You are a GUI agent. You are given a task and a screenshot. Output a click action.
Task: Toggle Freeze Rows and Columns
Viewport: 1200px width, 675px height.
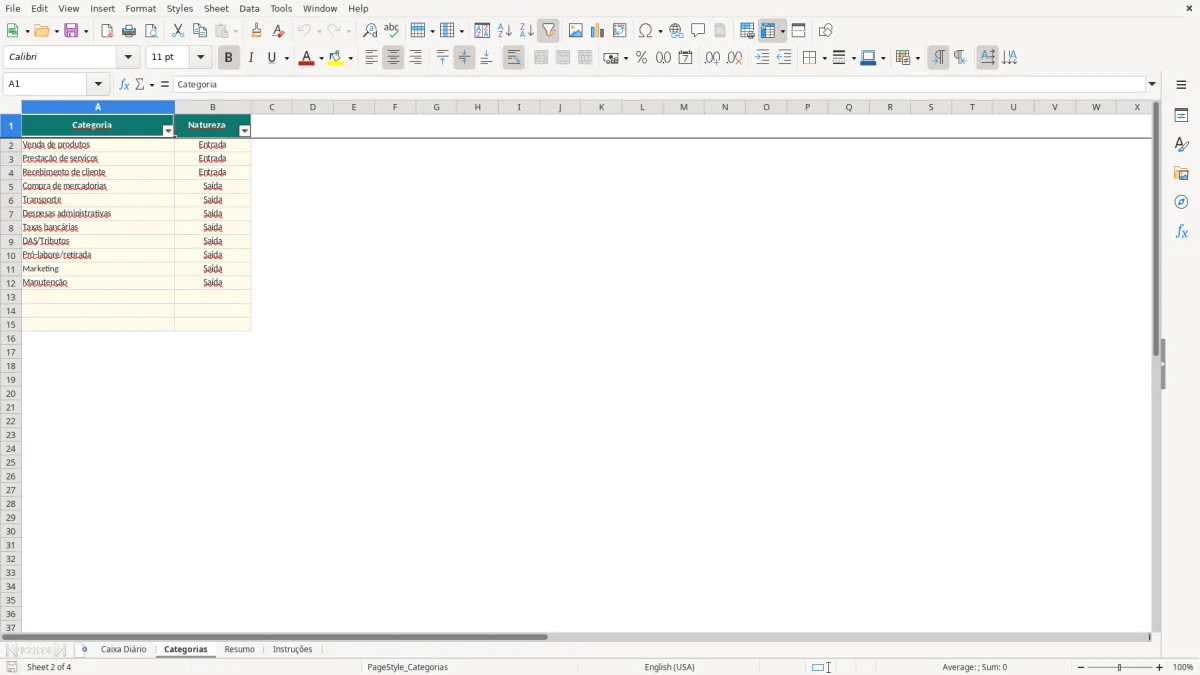768,31
